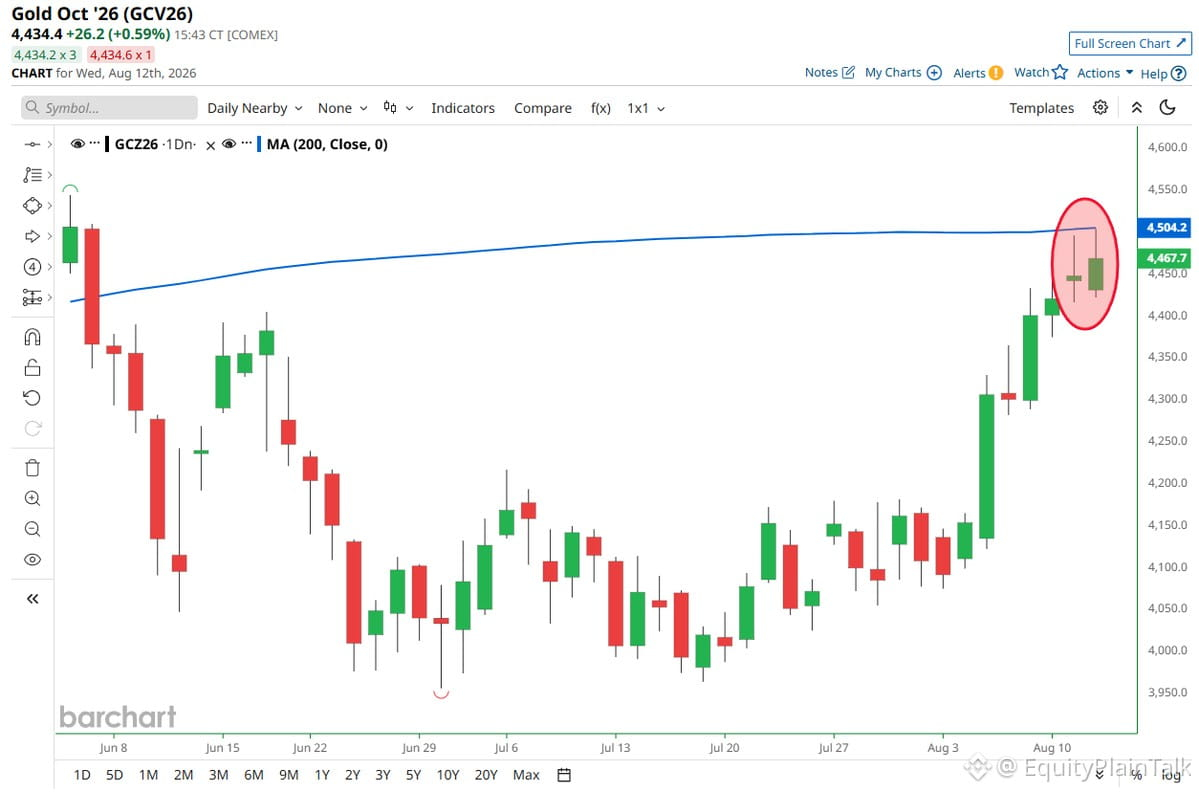The image size is (1199, 792).
Task: Collapse the chart toolbar with double chevron
Action: [1137, 108]
